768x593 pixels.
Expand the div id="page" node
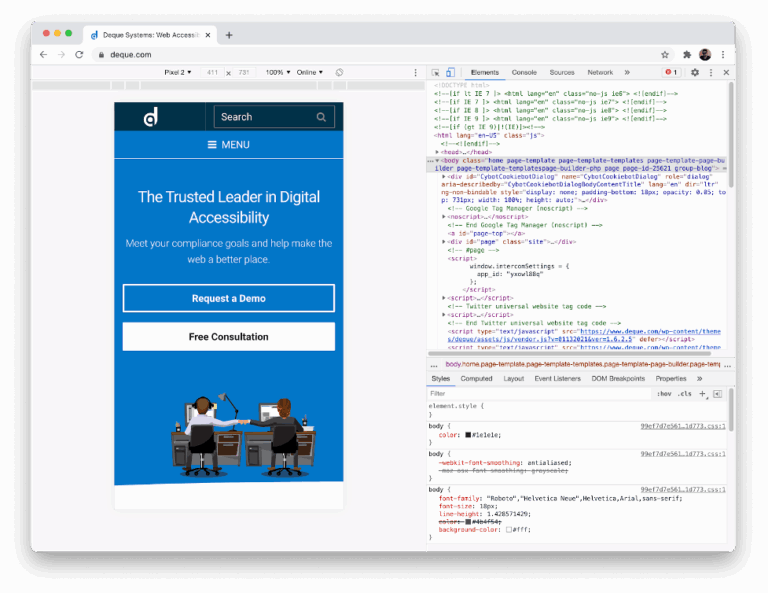pyautogui.click(x=444, y=241)
